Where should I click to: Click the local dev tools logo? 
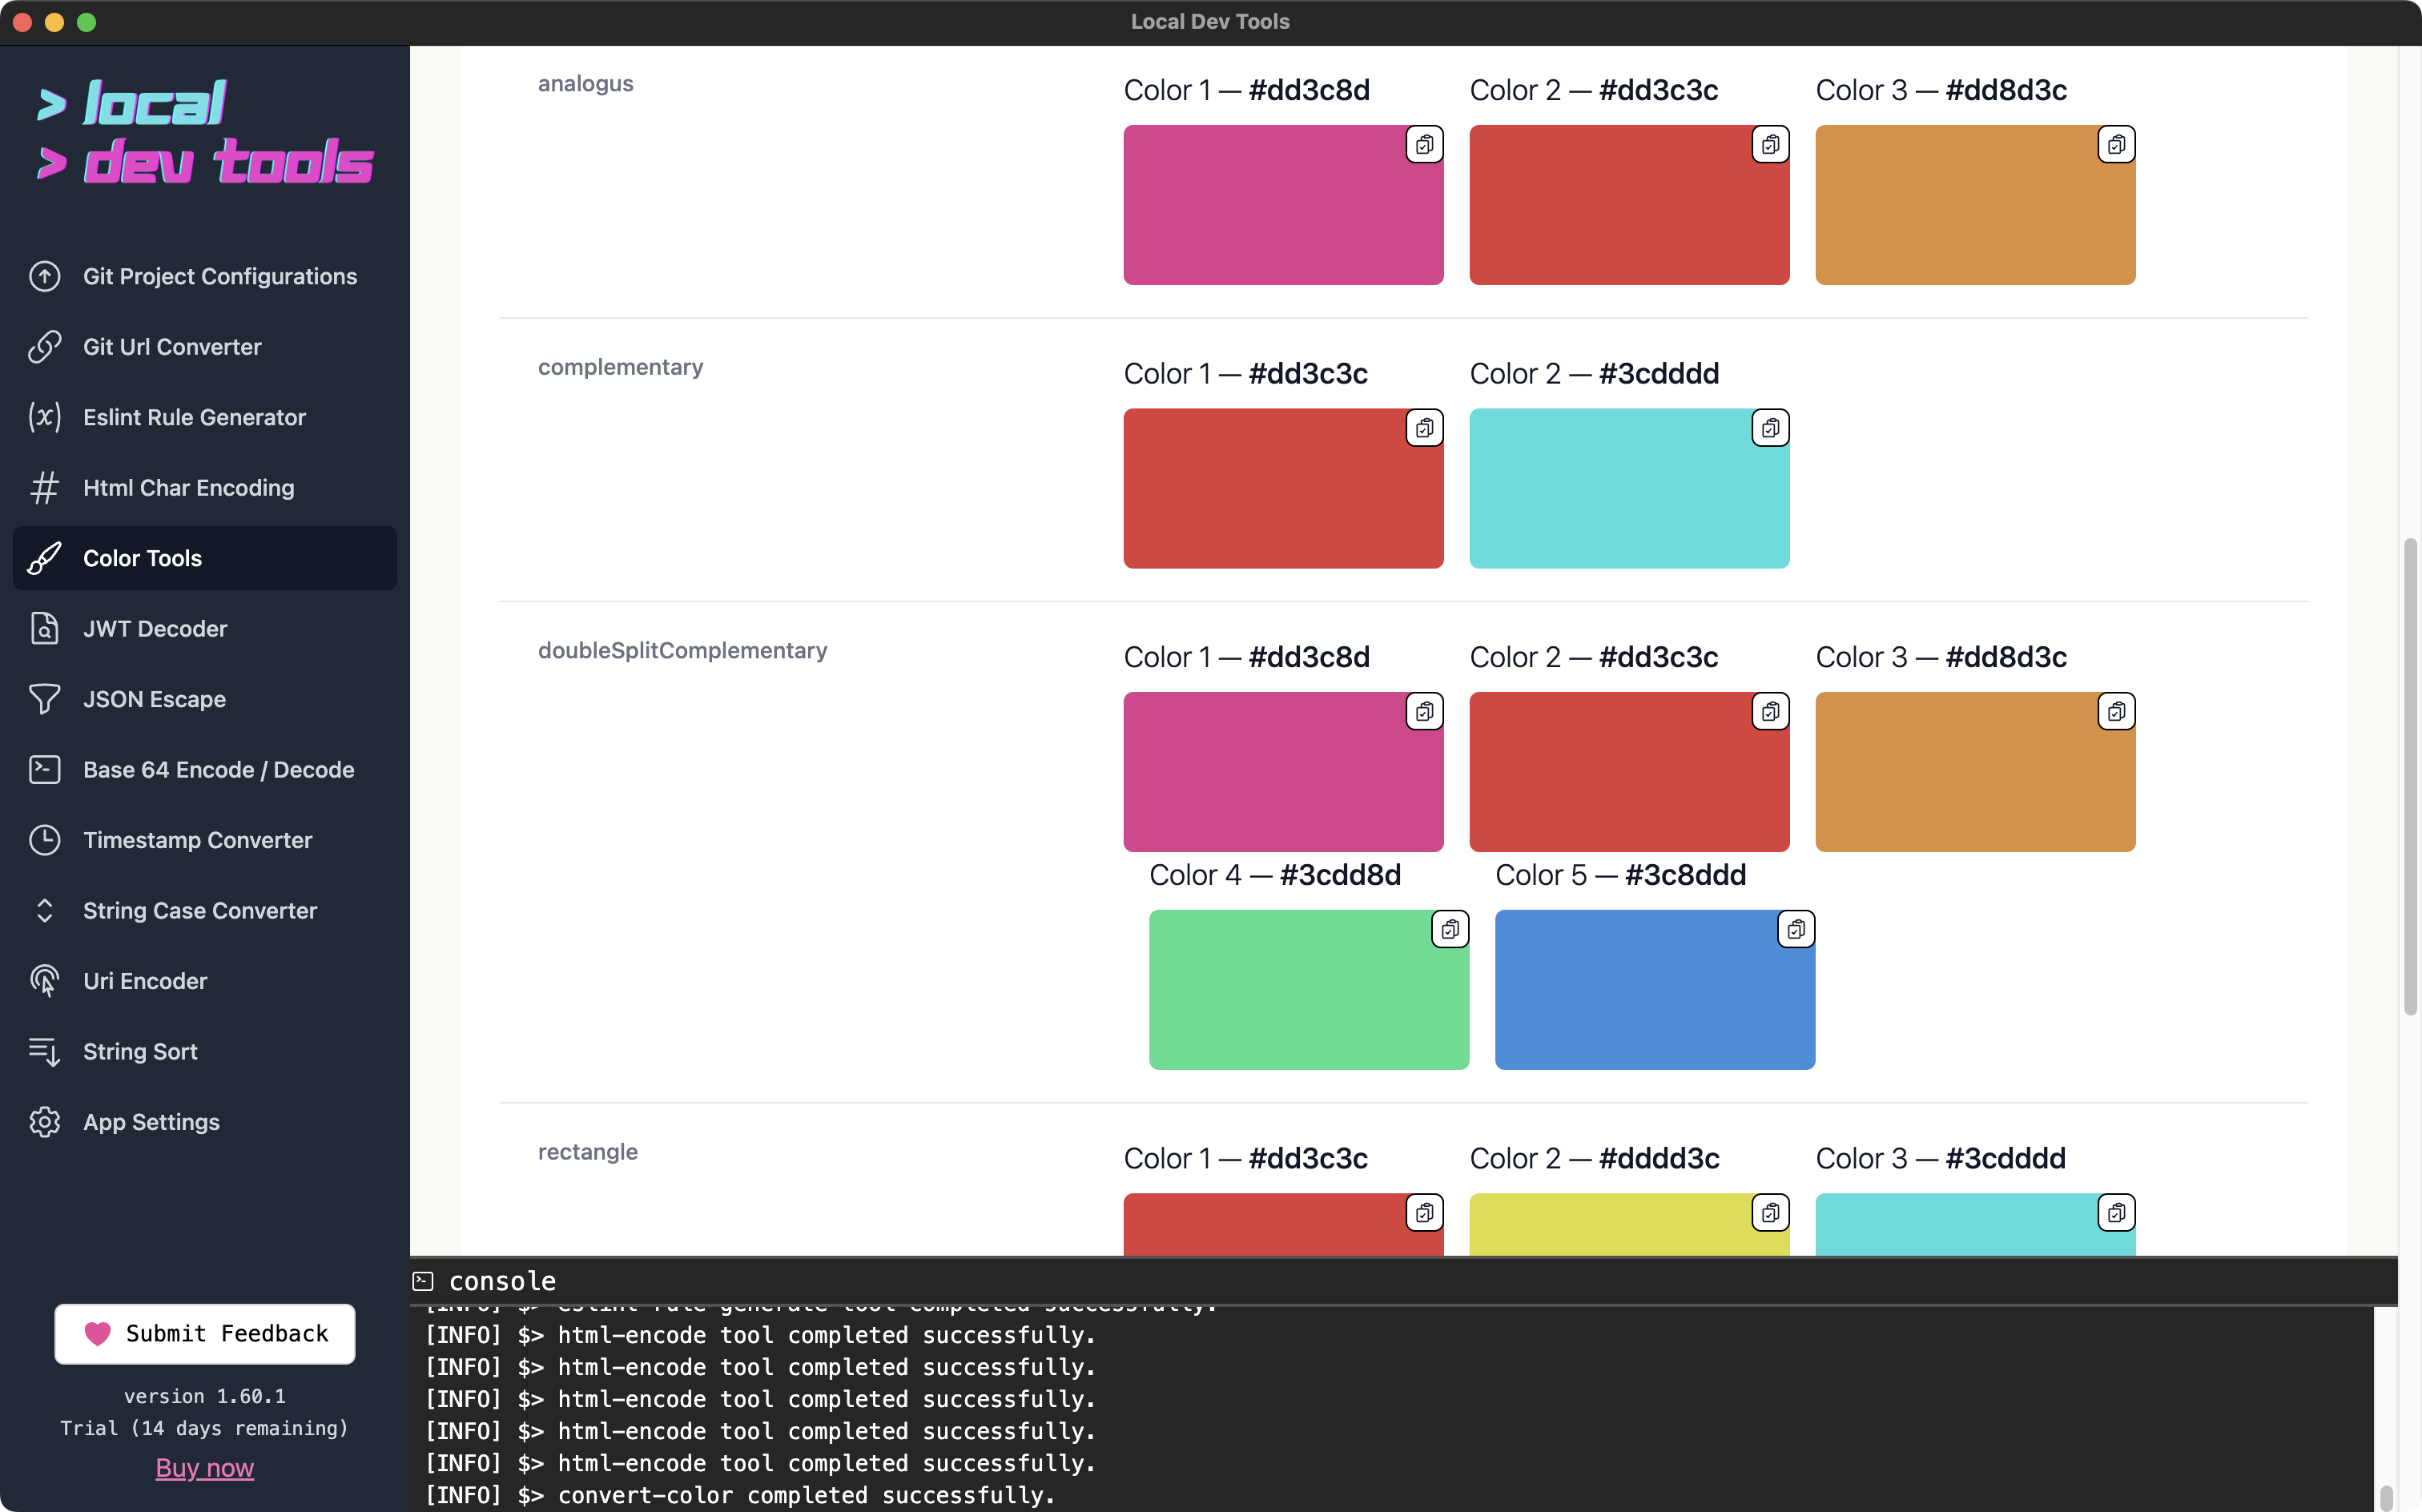205,132
